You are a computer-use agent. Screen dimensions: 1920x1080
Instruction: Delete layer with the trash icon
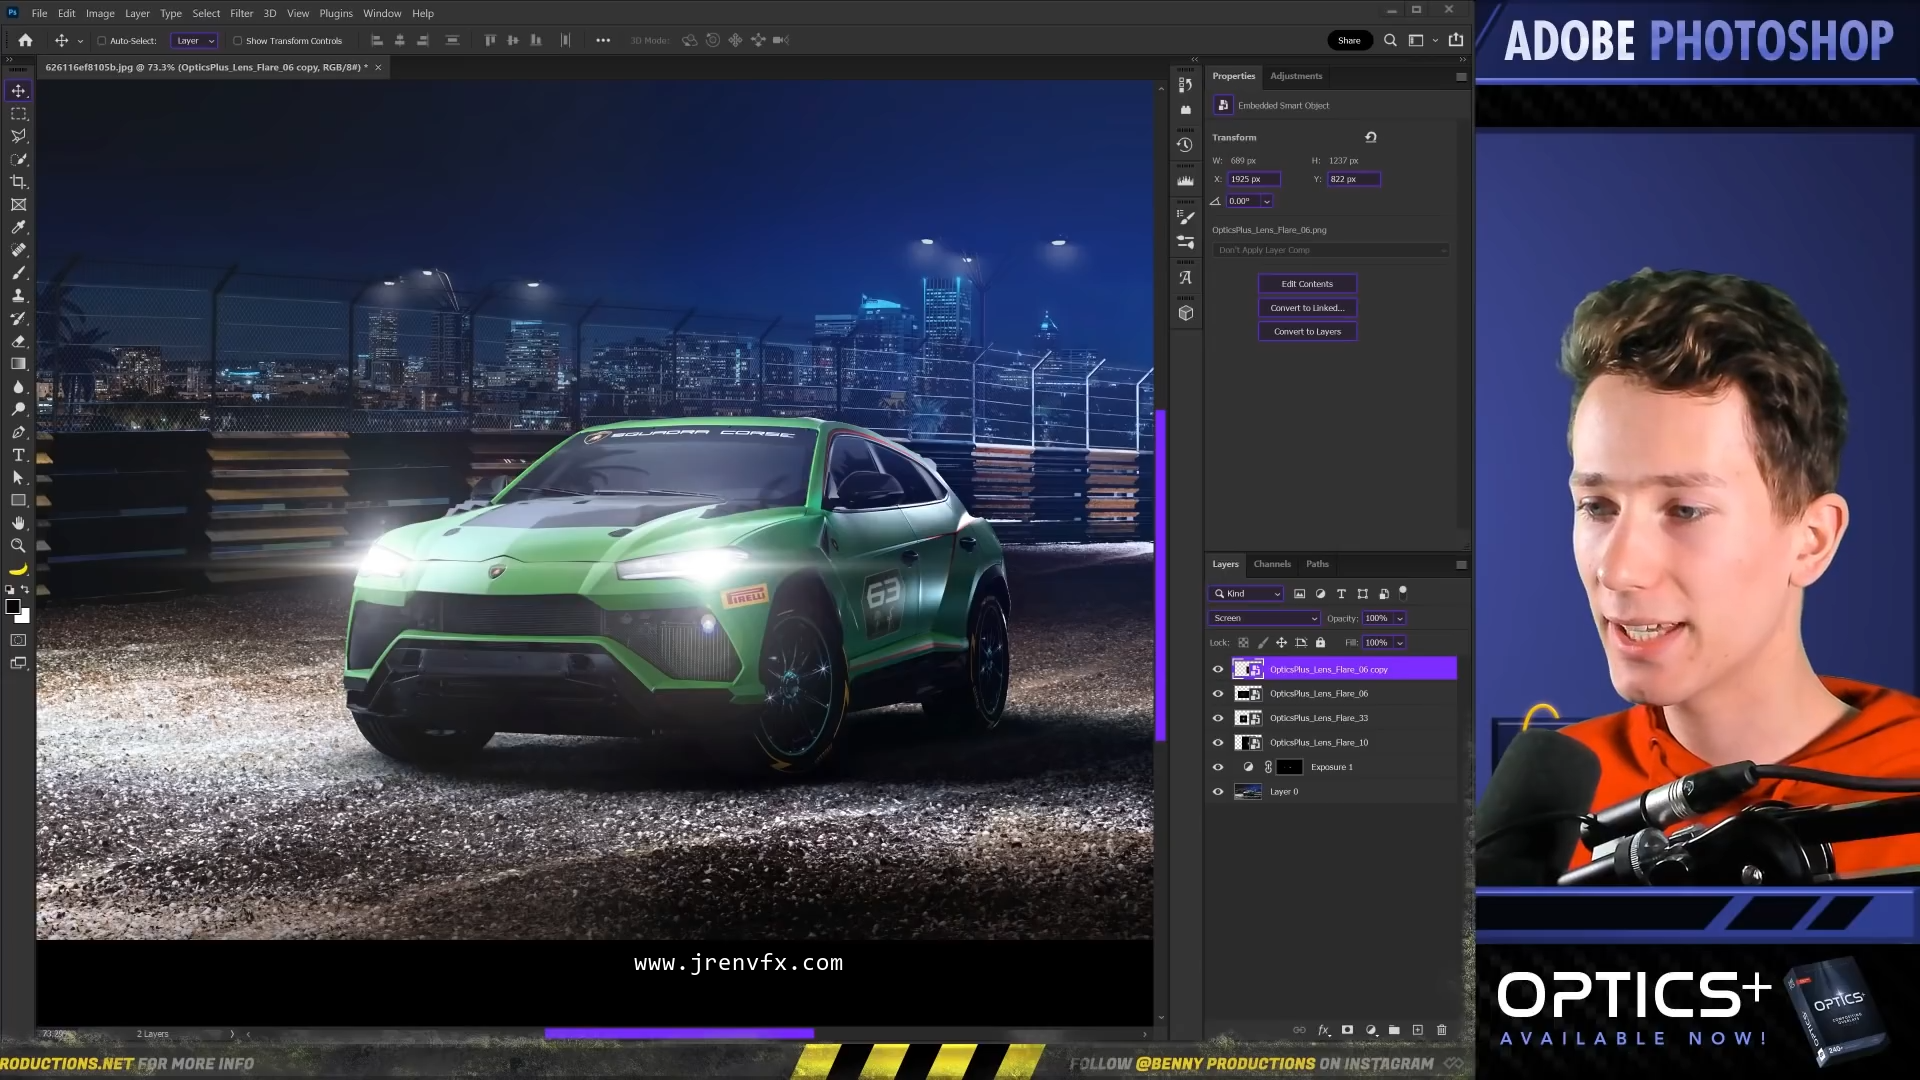[x=1442, y=1030]
